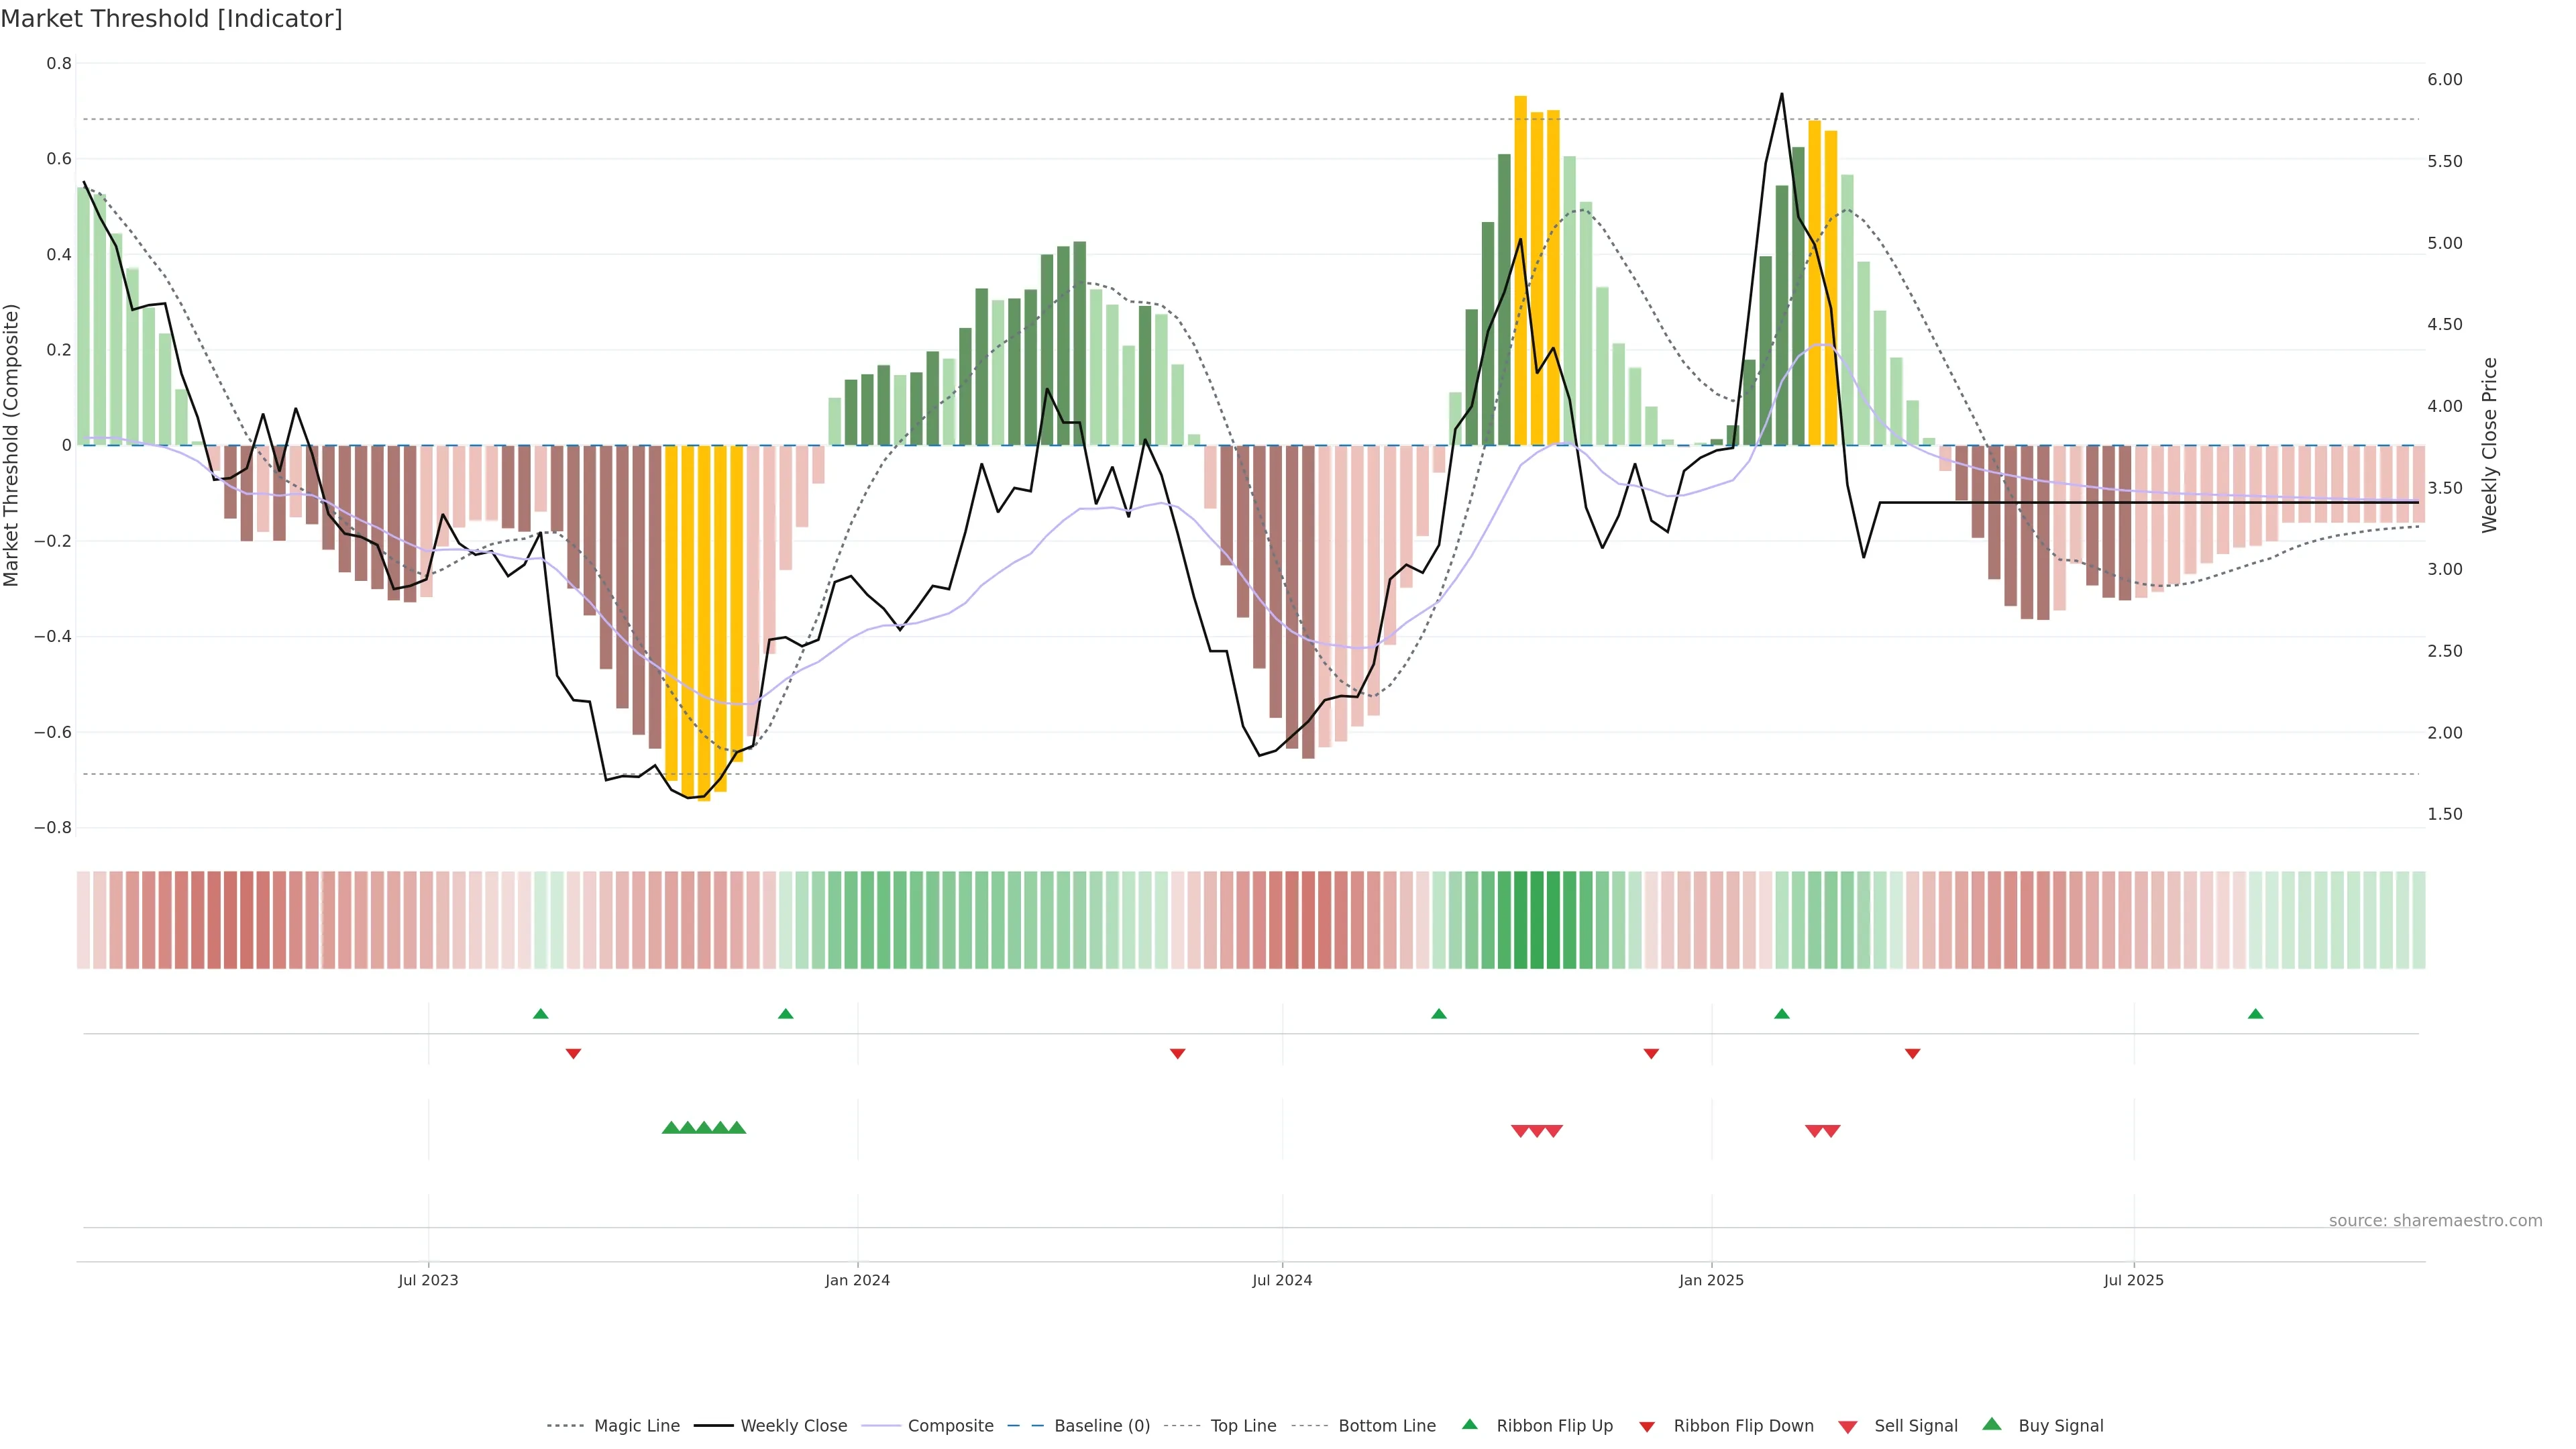The image size is (2576, 1449).
Task: Click Ribbon Flip Up legend triangle icon
Action: (x=1469, y=1425)
